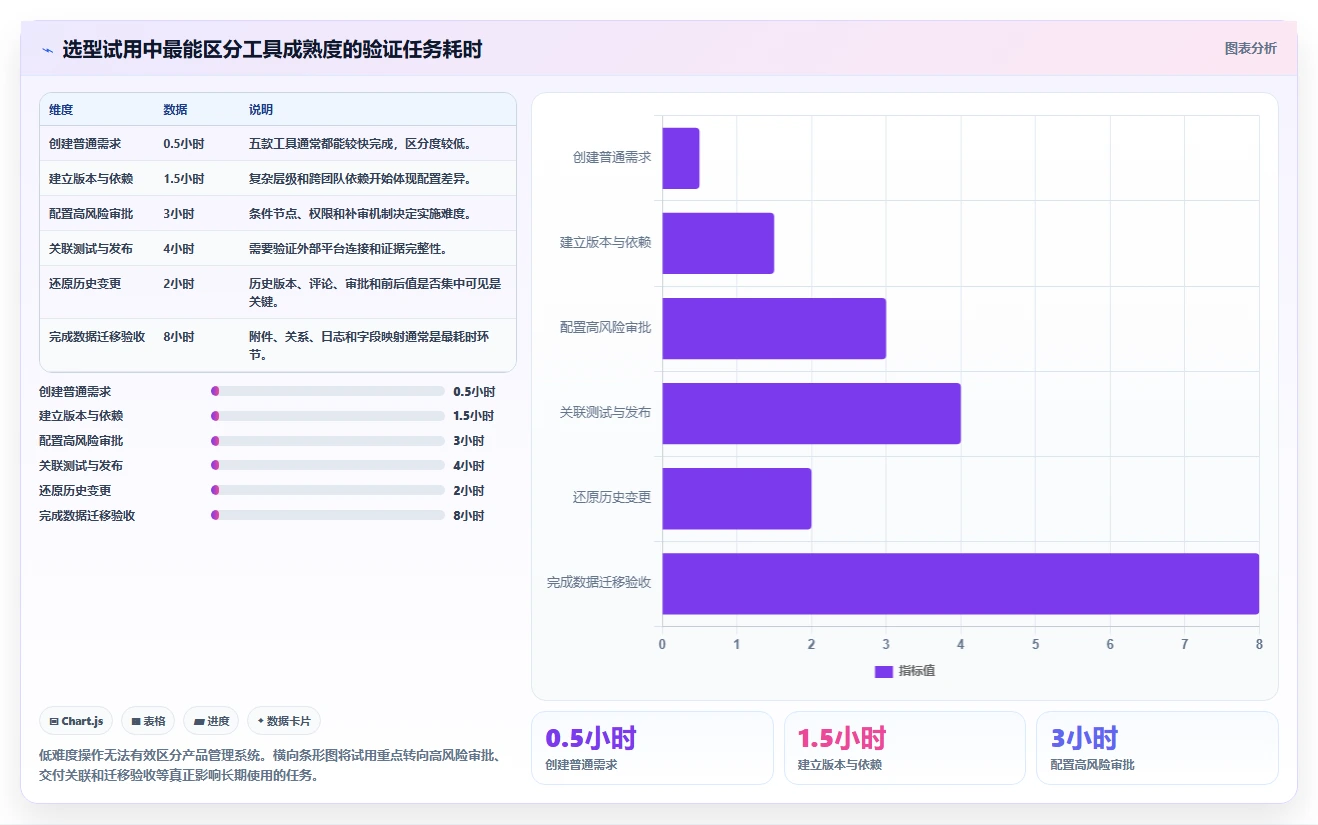The height and width of the screenshot is (825, 1318).
Task: Click the 建立版本与依赖 chart bar
Action: (718, 243)
